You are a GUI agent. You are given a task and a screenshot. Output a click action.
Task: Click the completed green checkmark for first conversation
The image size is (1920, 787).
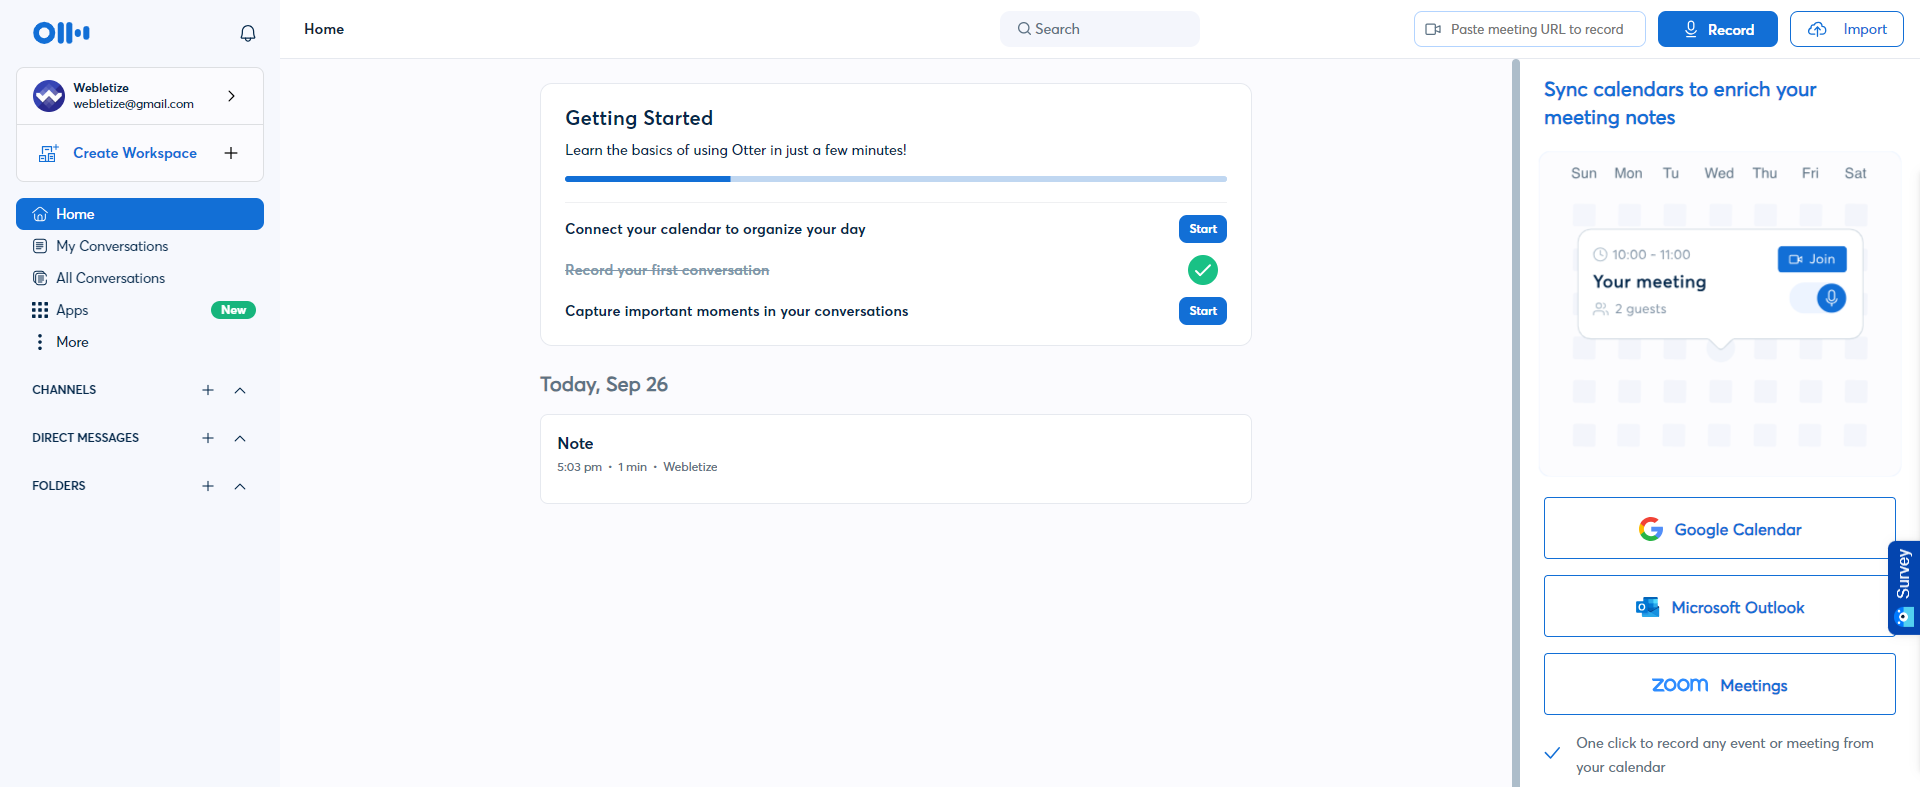(x=1203, y=270)
